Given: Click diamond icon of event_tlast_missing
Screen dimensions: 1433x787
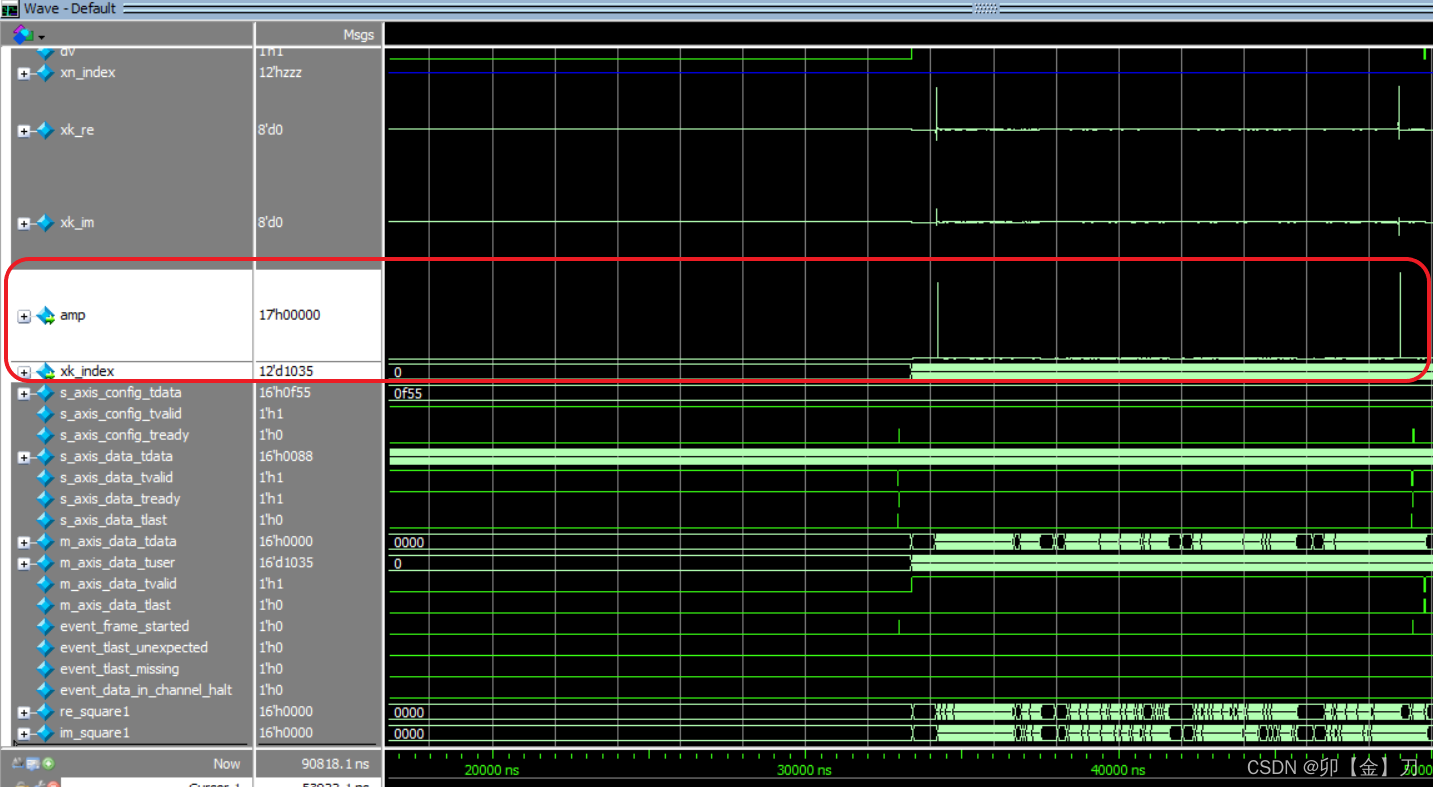Looking at the screenshot, I should [x=45, y=669].
